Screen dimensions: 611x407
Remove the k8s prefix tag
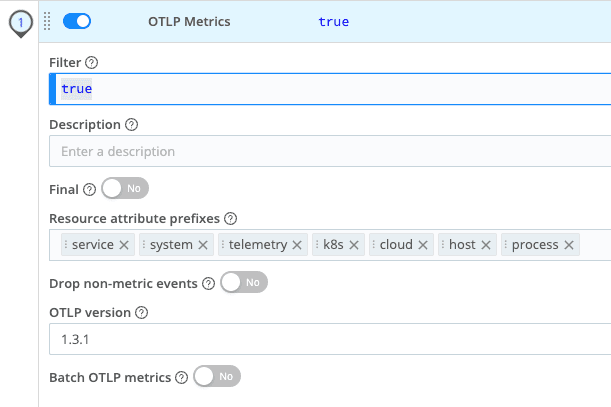(x=354, y=245)
